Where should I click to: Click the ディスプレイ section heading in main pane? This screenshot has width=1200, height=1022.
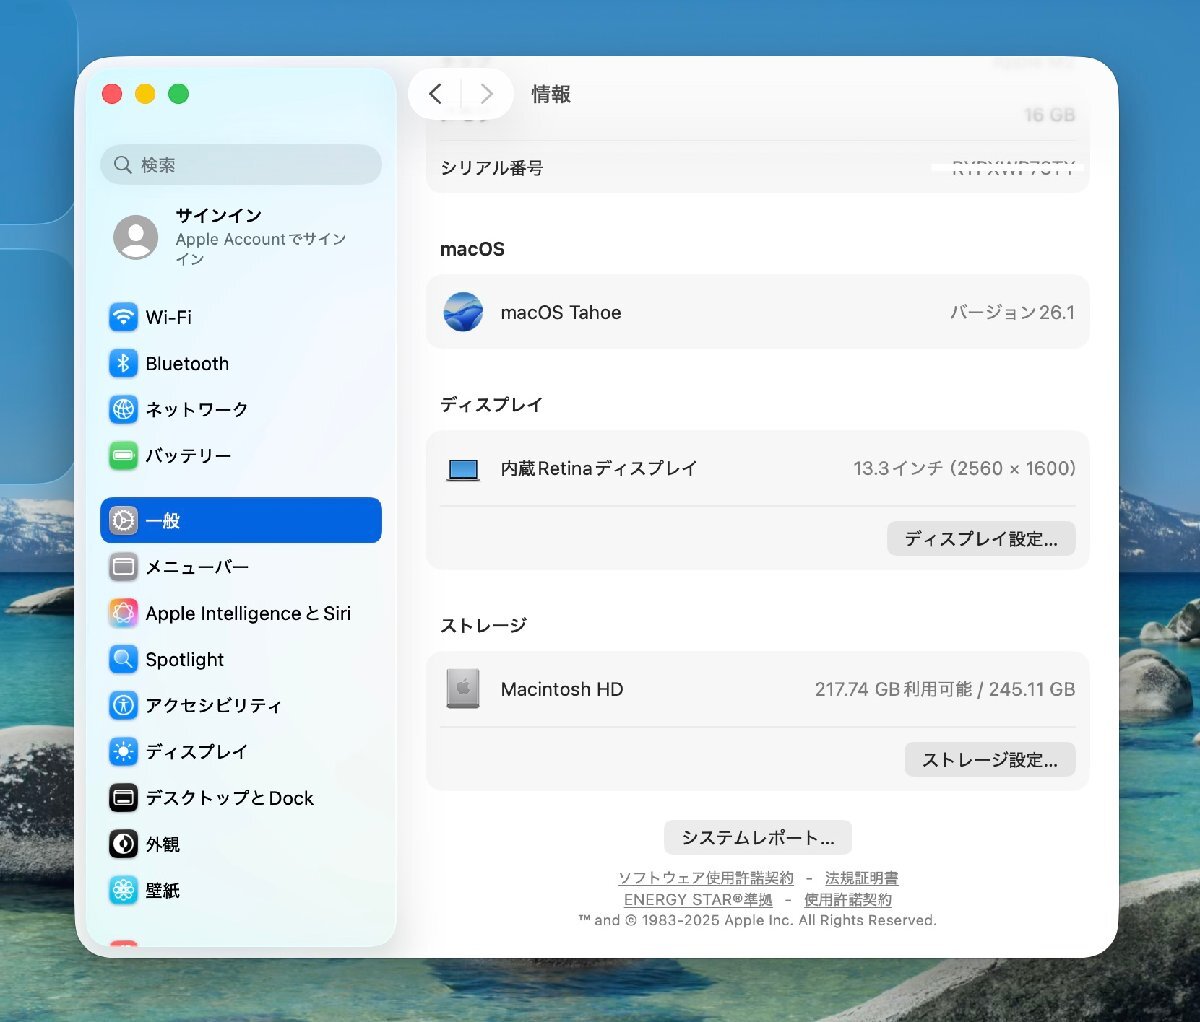click(x=492, y=405)
